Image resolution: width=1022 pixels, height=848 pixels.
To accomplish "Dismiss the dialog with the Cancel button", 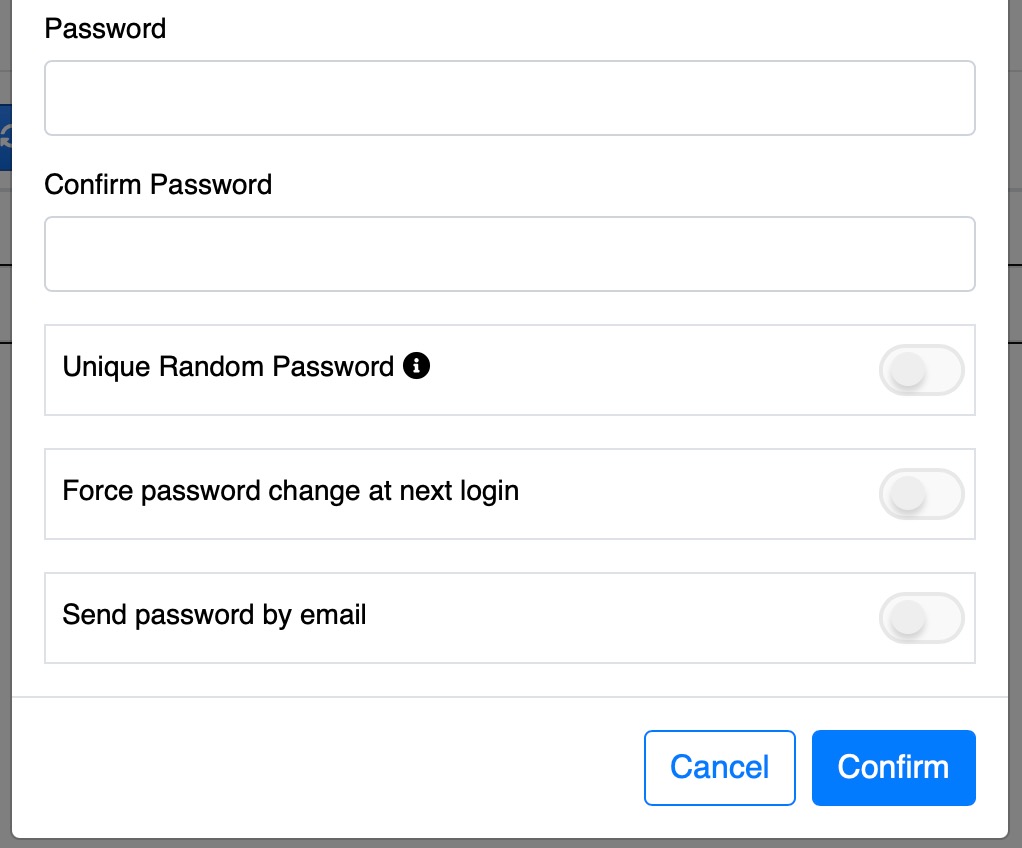I will click(x=720, y=768).
